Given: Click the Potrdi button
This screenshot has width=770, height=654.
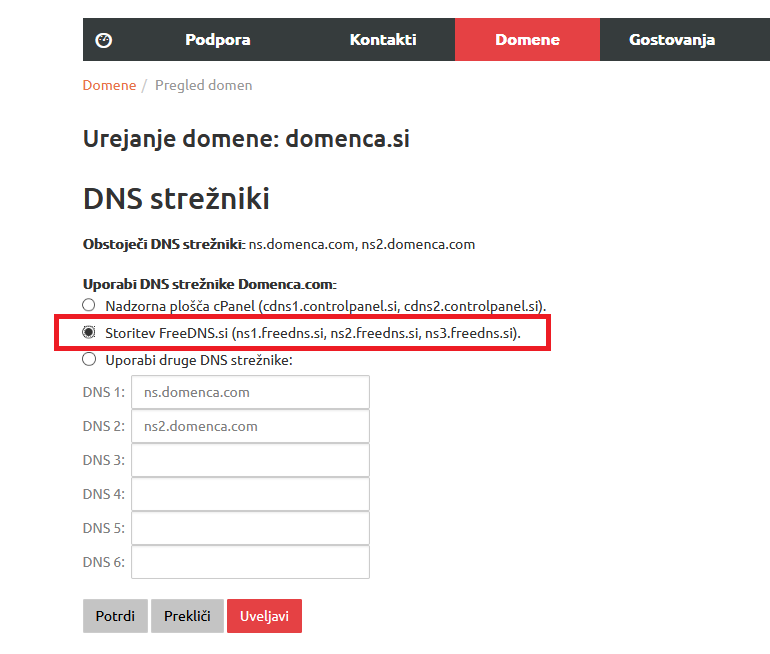Looking at the screenshot, I should point(115,616).
